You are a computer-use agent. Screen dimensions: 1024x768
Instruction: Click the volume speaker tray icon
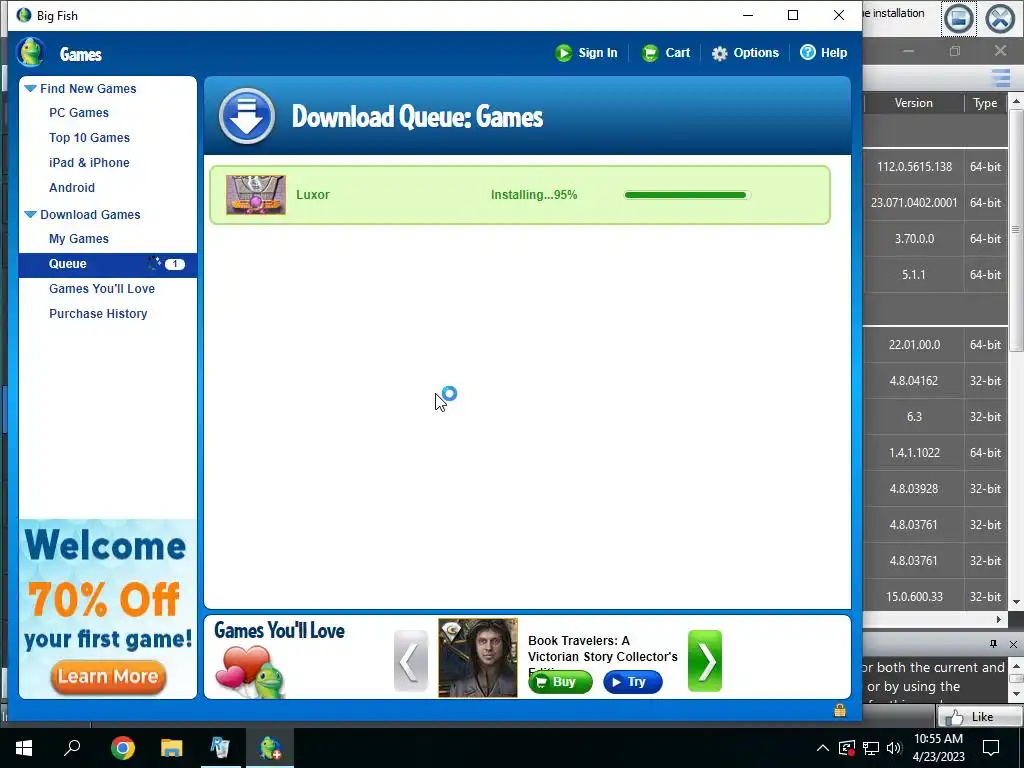tap(894, 748)
